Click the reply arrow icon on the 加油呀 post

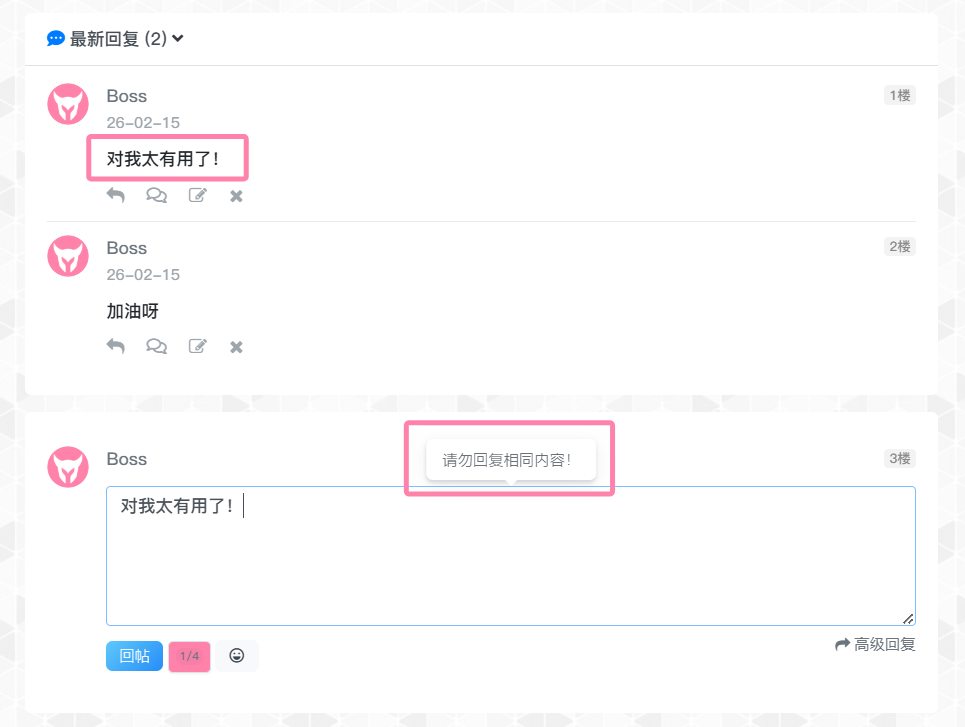pyautogui.click(x=116, y=347)
